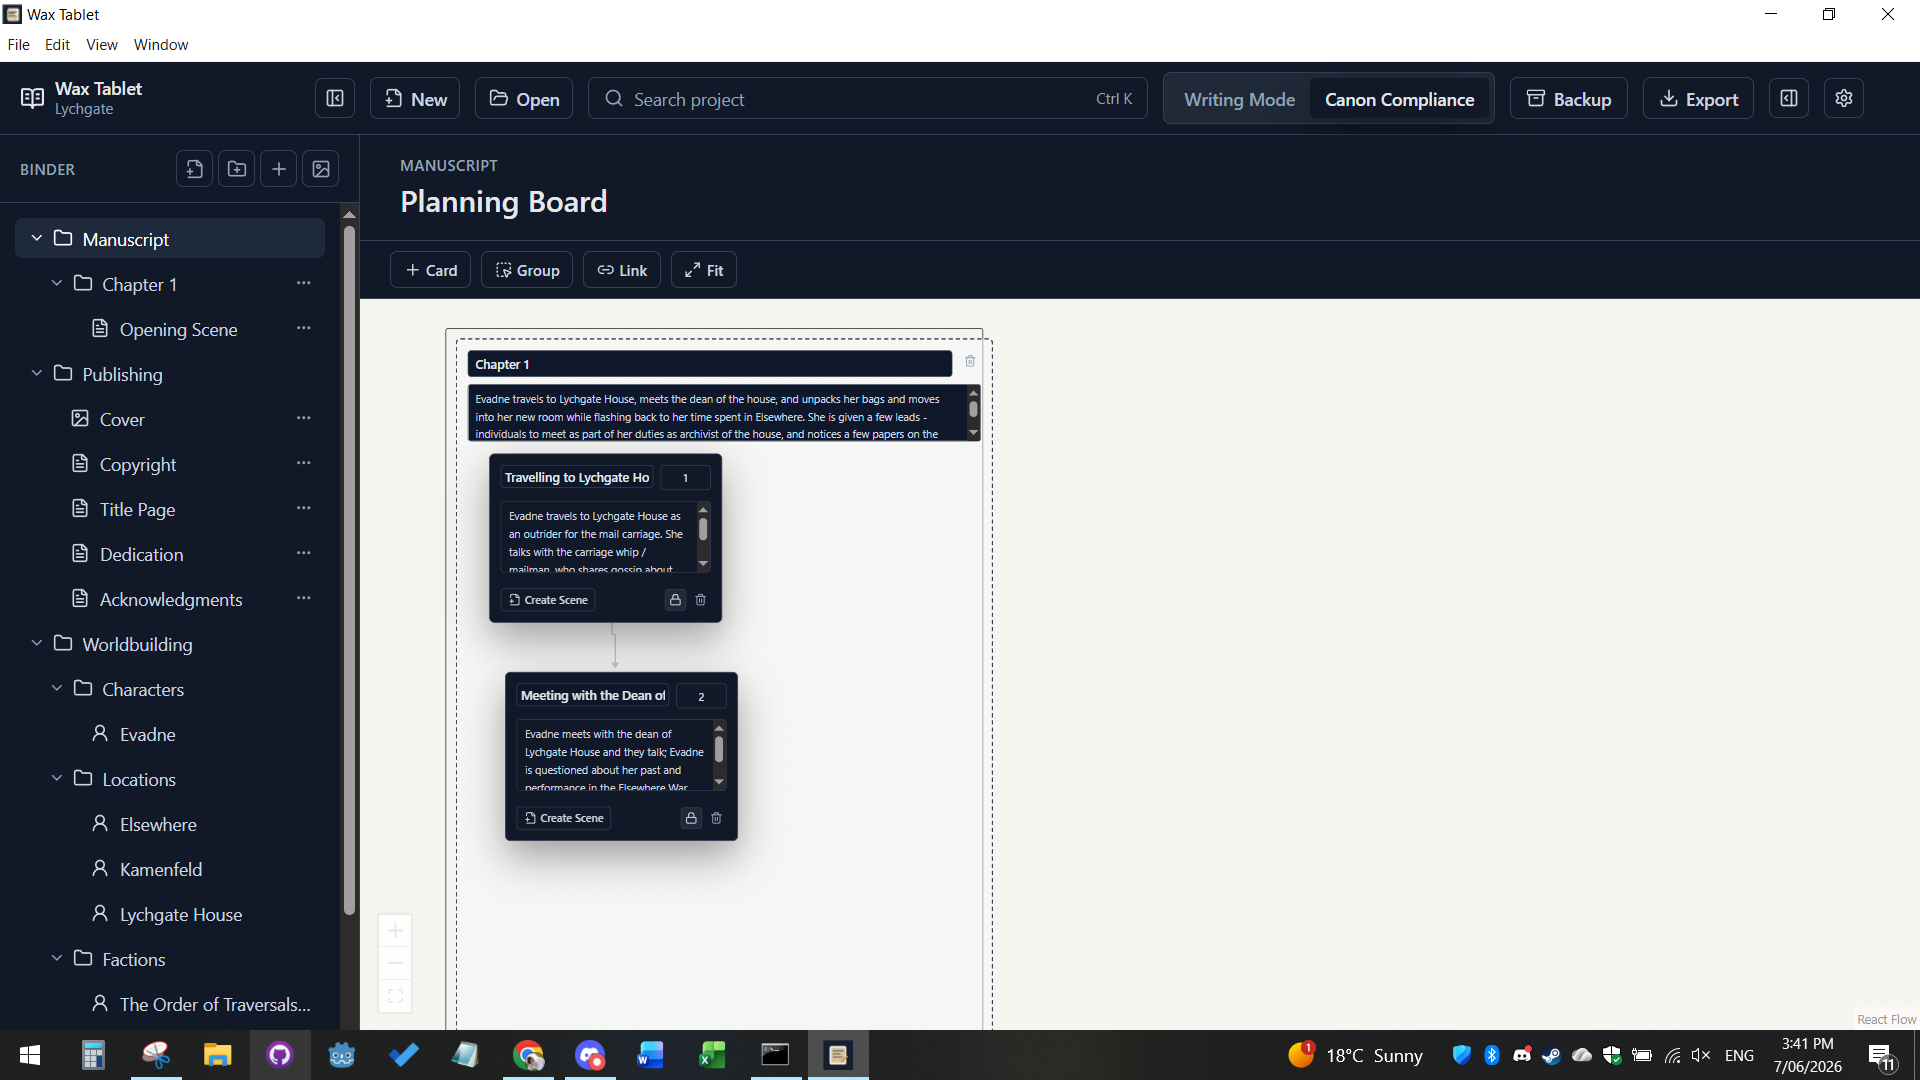1920x1080 pixels.
Task: Collapse the Characters folder
Action: [57, 688]
